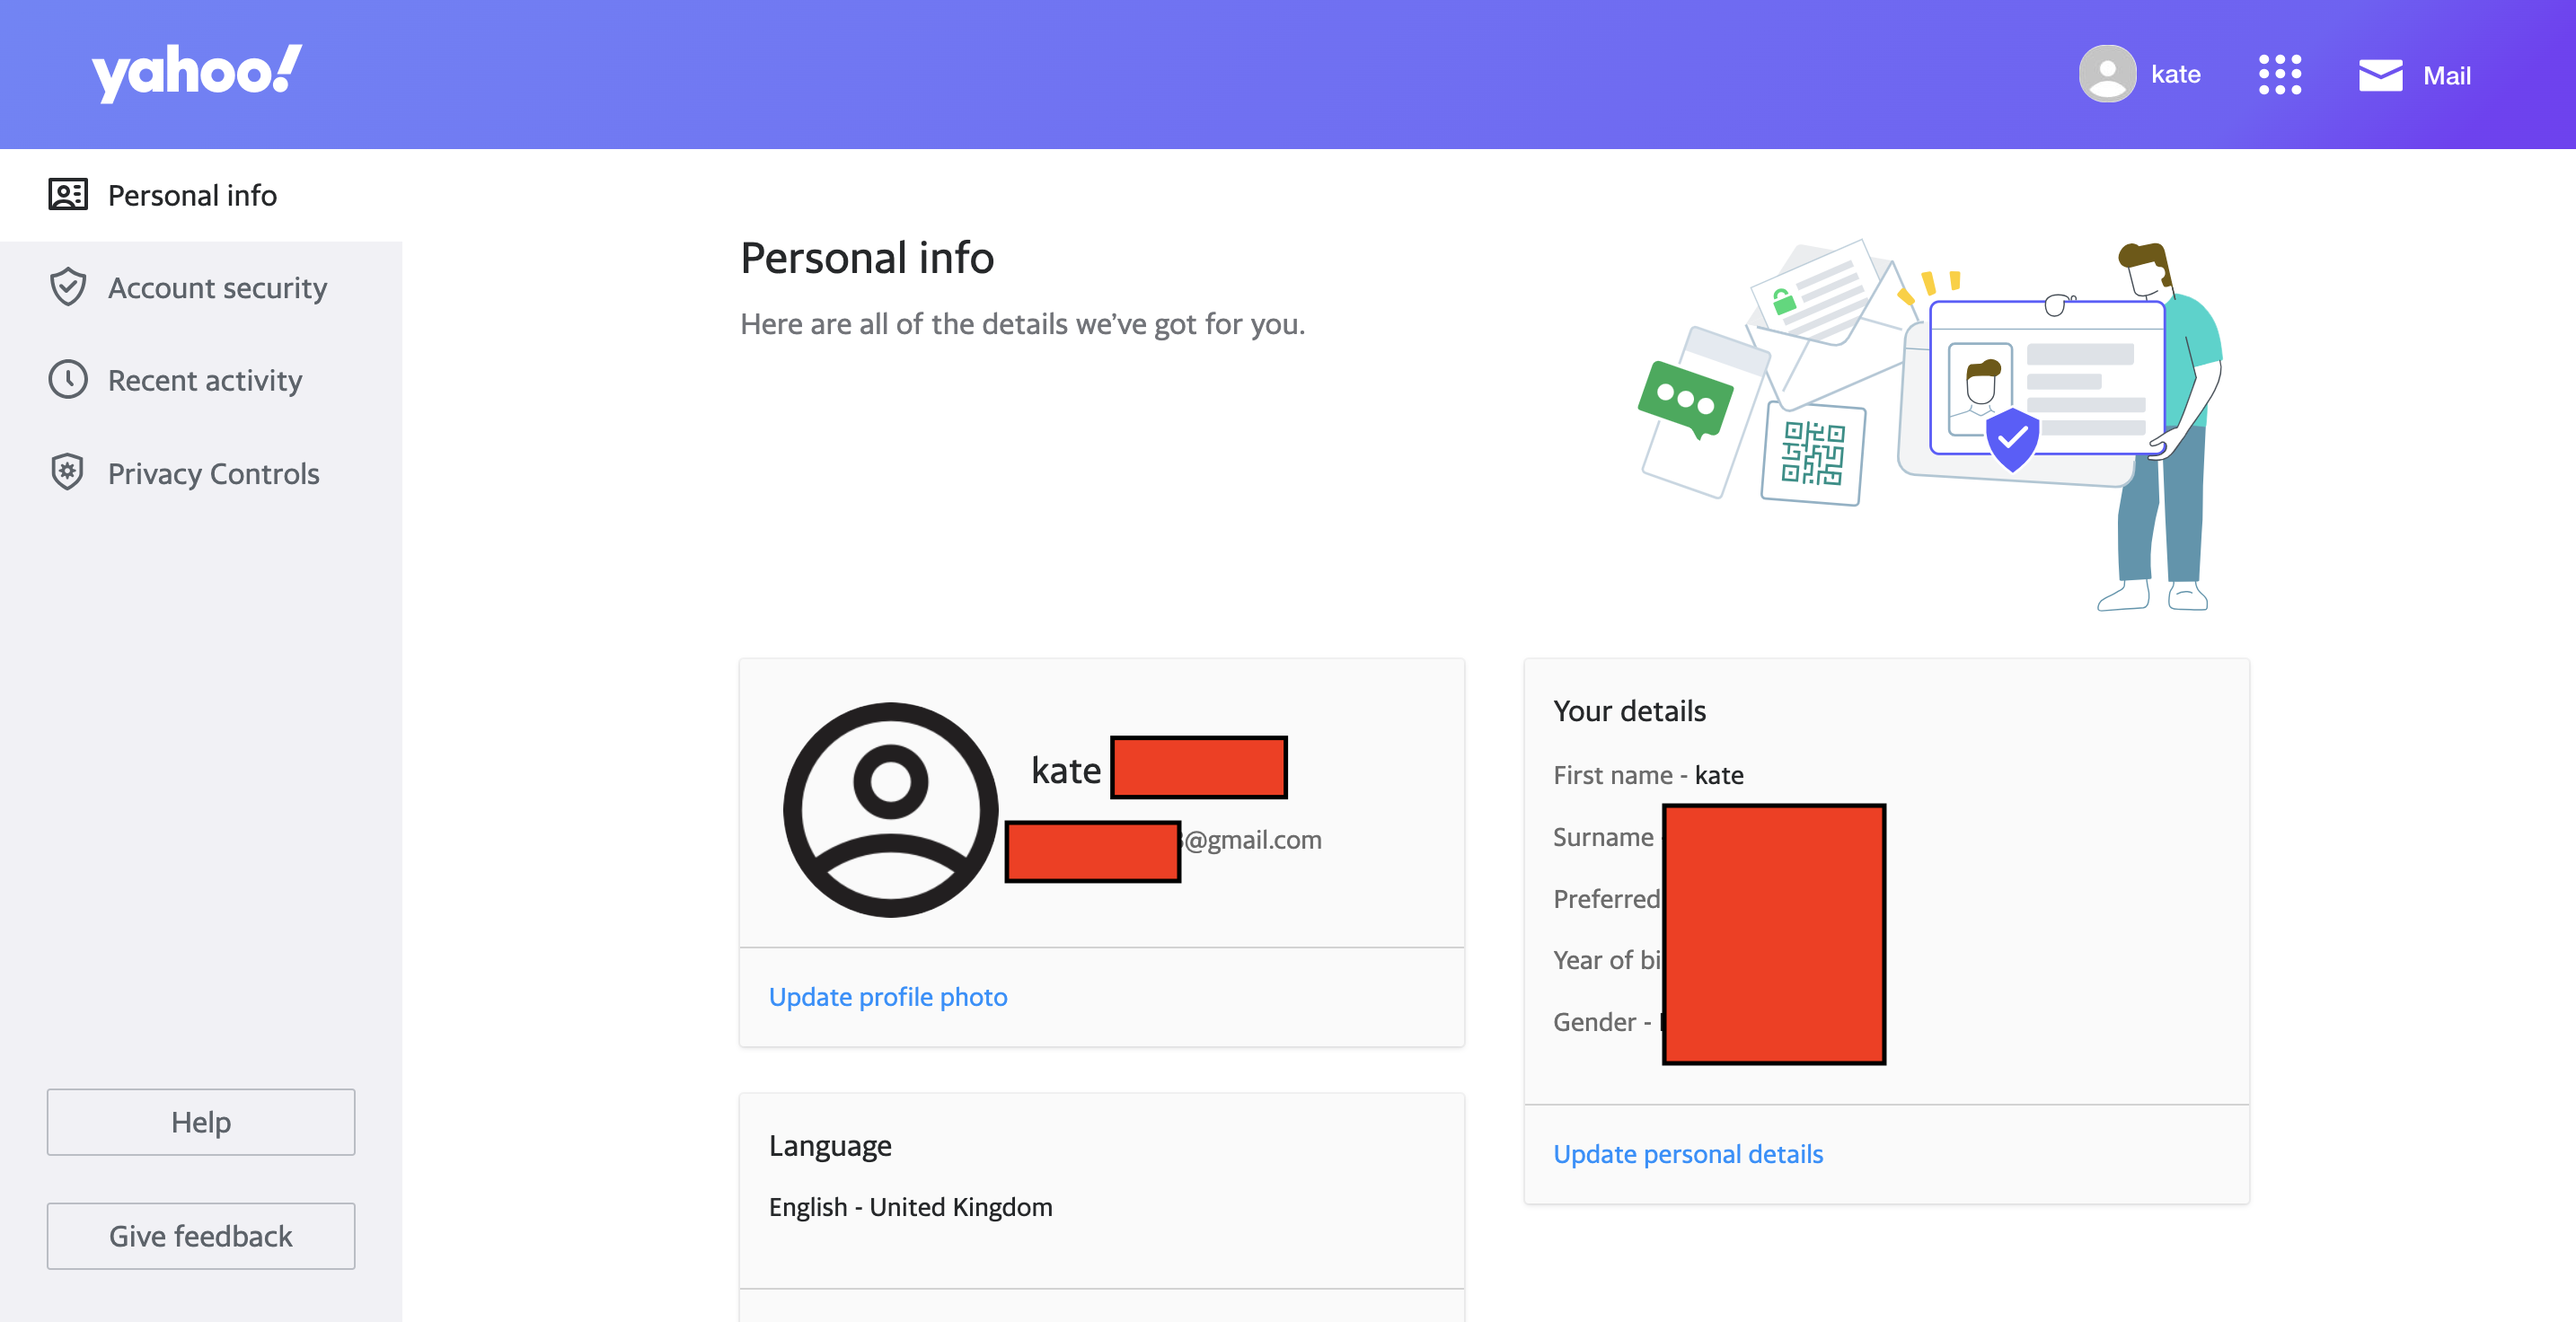Click the Yahoo logo
Viewport: 2576px width, 1322px height.
196,73
